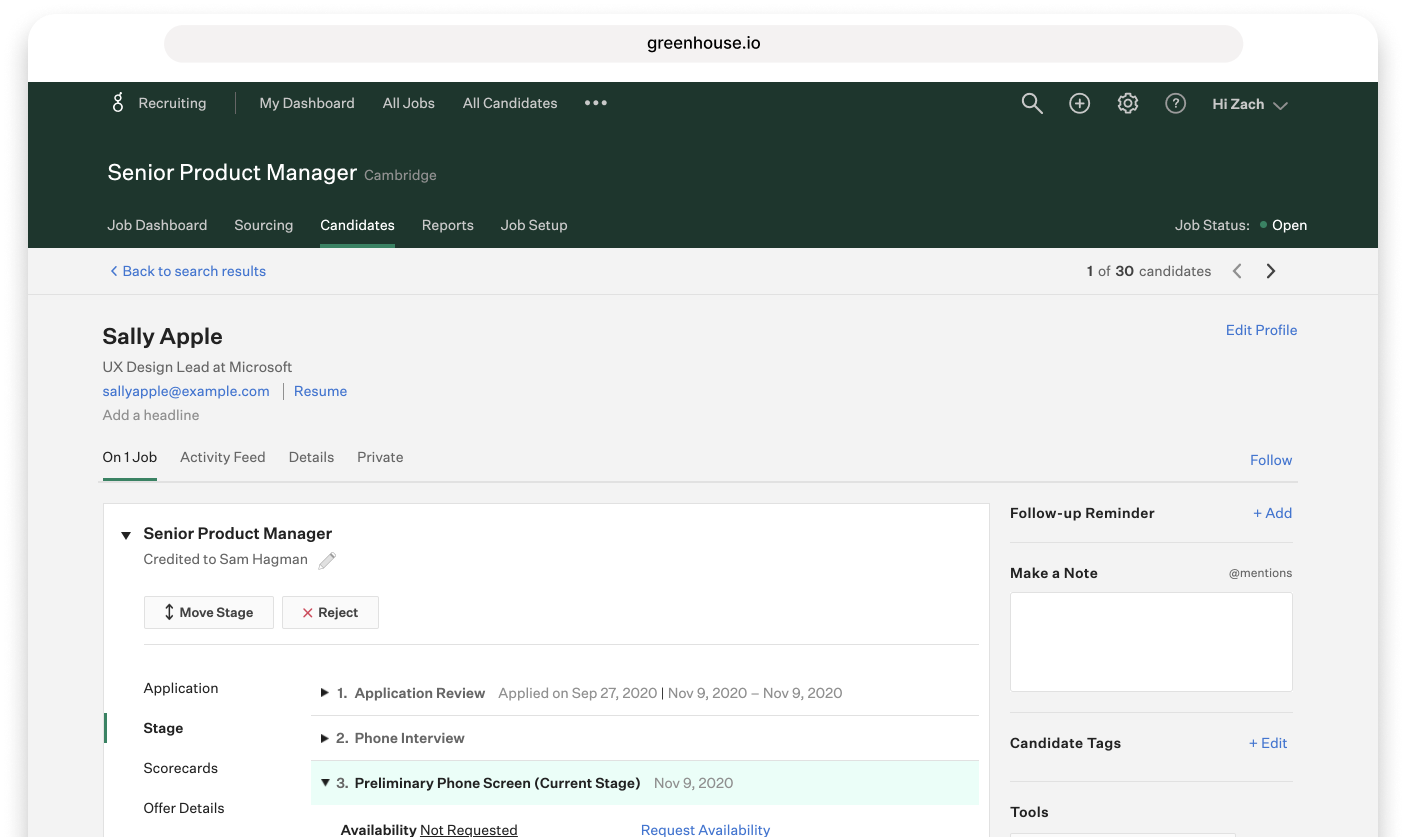This screenshot has width=1406, height=837.
Task: Go to previous candidate arrow
Action: 1237,271
